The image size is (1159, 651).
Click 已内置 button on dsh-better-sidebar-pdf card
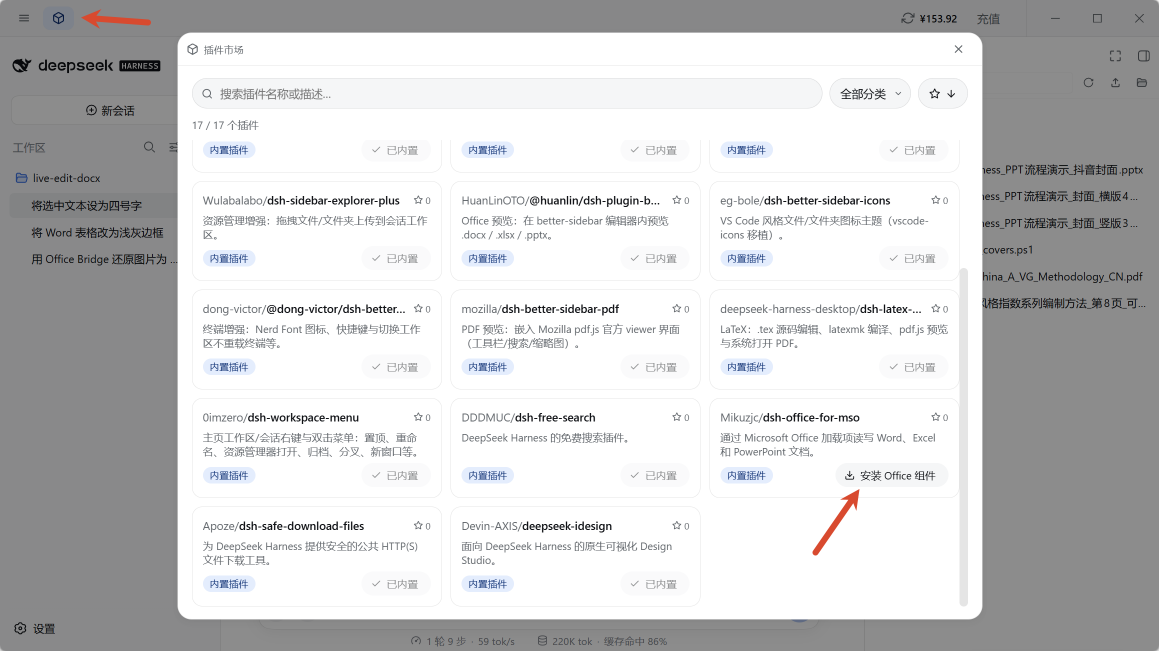coord(654,367)
